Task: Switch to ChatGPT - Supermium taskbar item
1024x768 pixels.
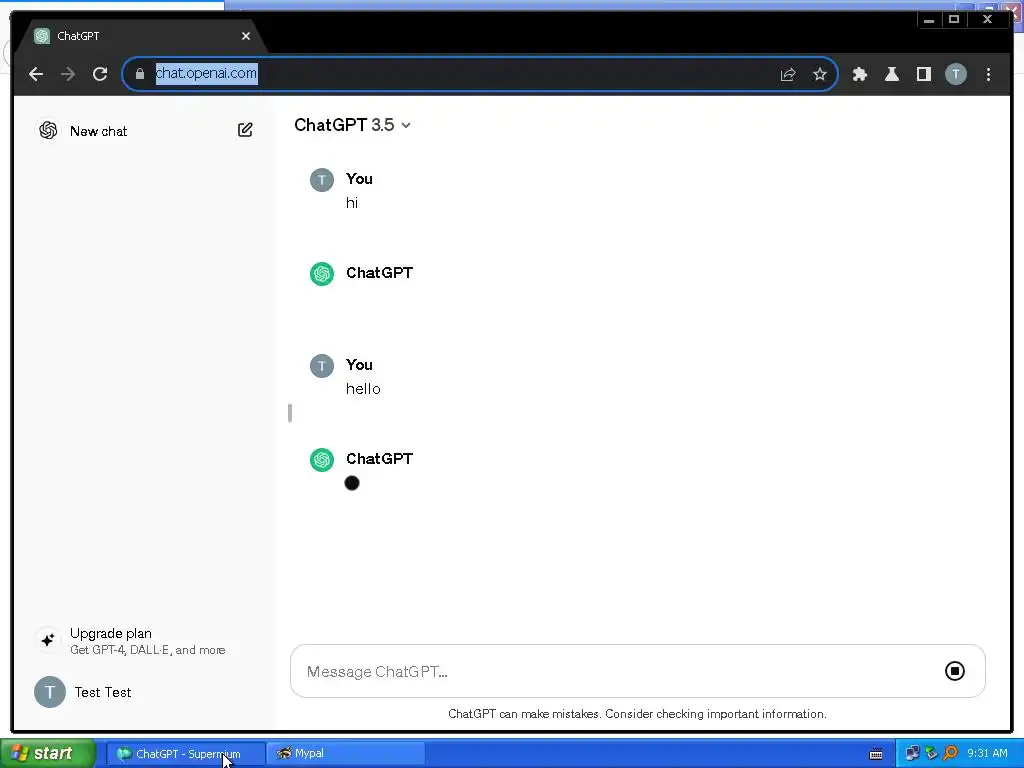Action: tap(186, 754)
